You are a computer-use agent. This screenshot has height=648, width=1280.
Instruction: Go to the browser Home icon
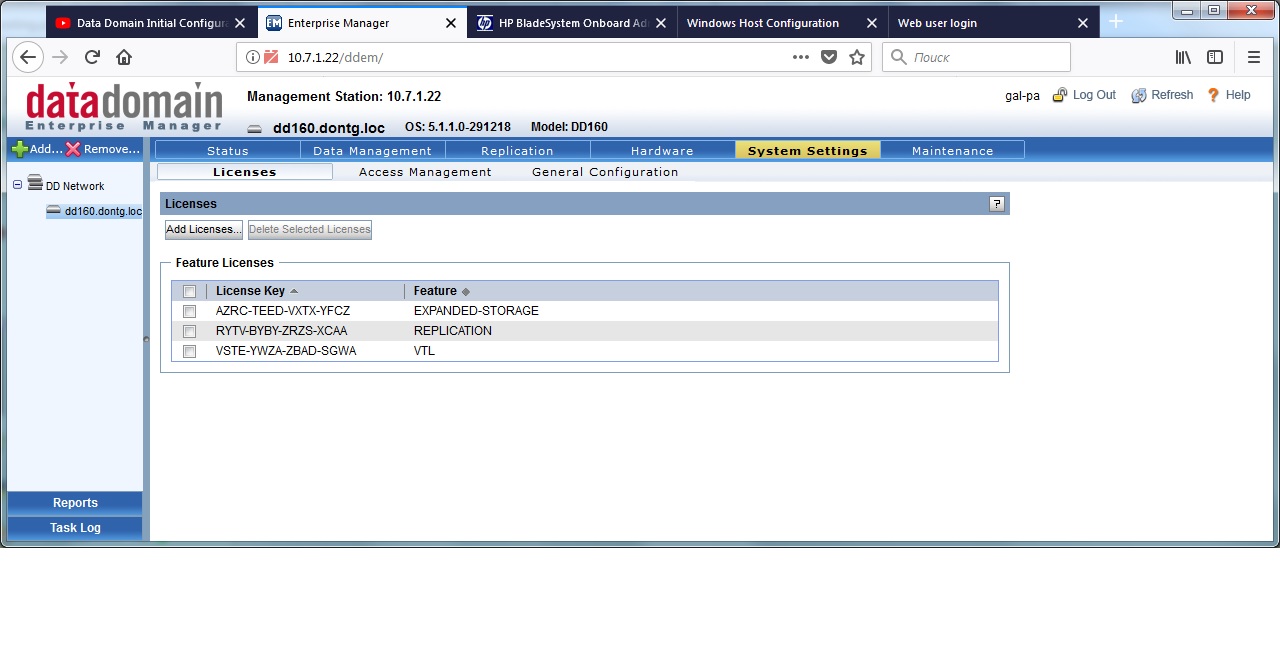124,57
